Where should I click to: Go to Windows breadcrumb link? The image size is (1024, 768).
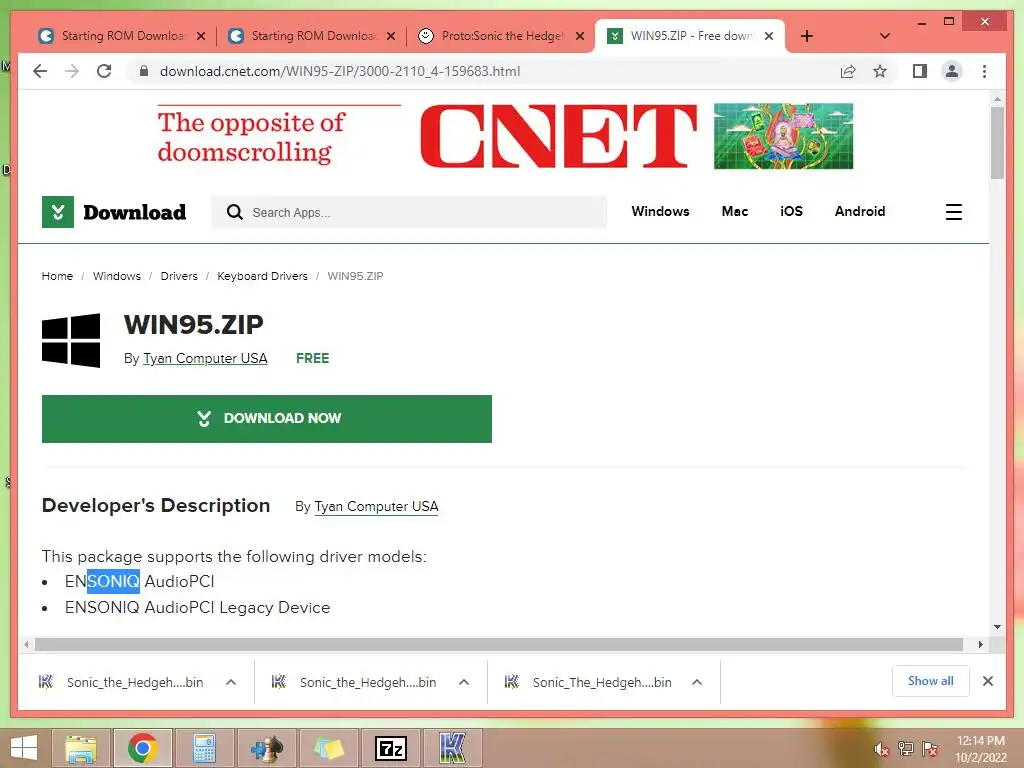click(x=117, y=276)
